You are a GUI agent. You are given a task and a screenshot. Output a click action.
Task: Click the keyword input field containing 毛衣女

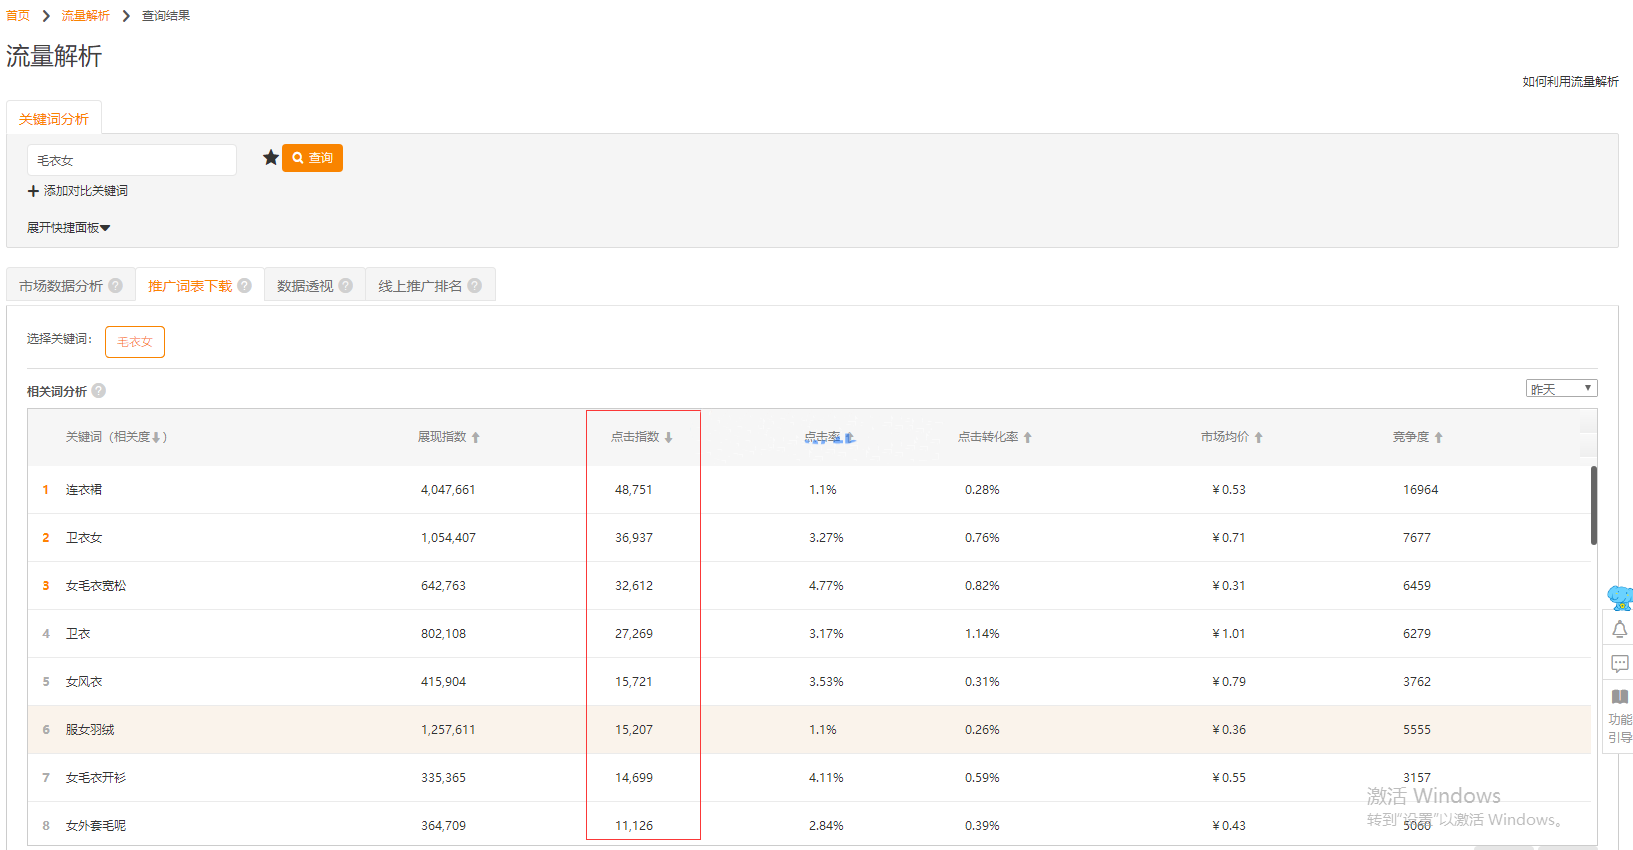132,160
